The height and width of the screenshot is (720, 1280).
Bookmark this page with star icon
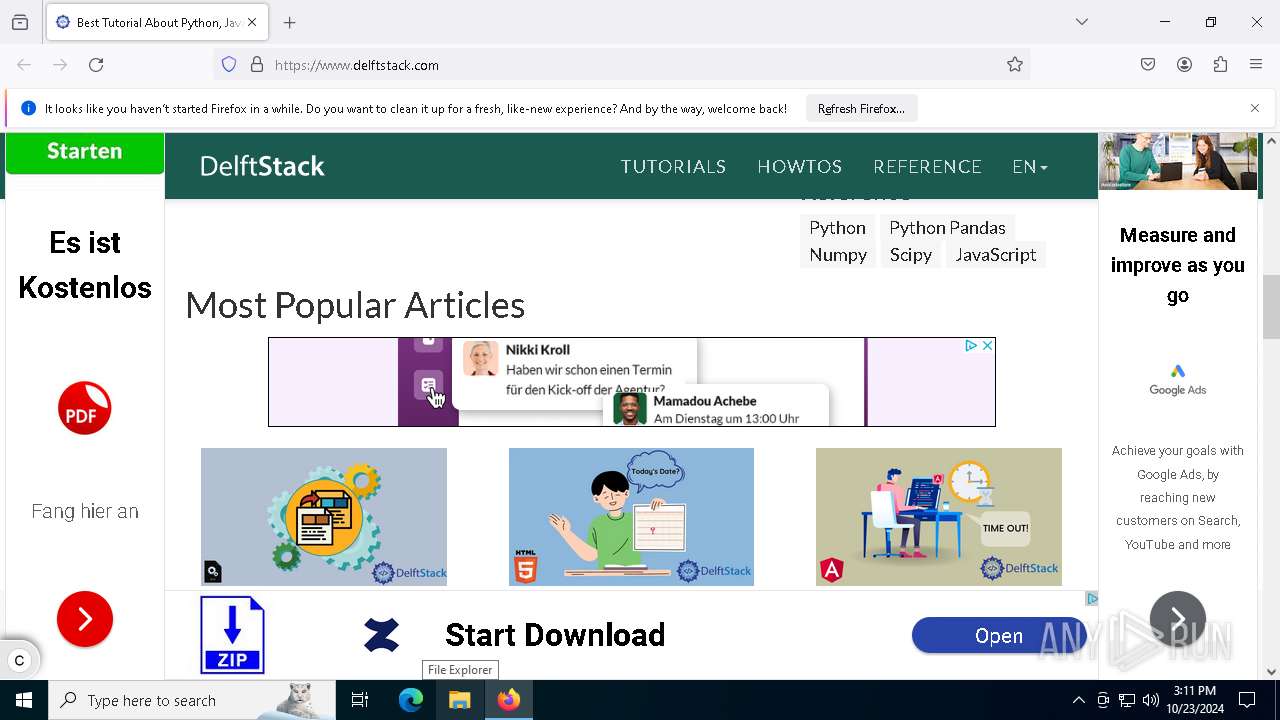pyautogui.click(x=1015, y=64)
